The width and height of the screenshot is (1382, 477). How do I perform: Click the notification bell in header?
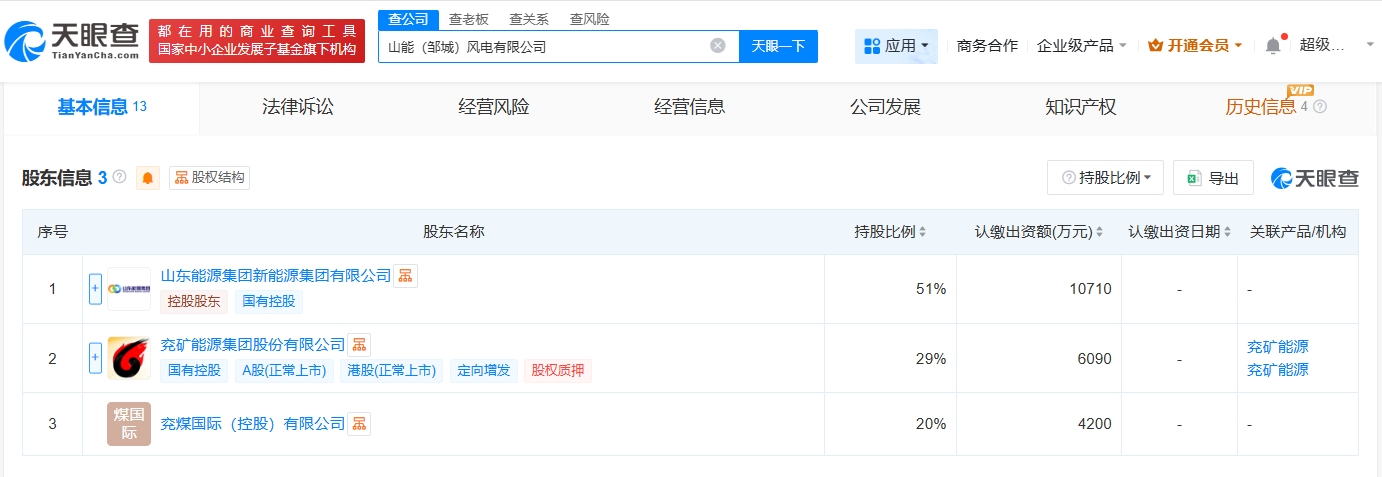tap(1273, 46)
